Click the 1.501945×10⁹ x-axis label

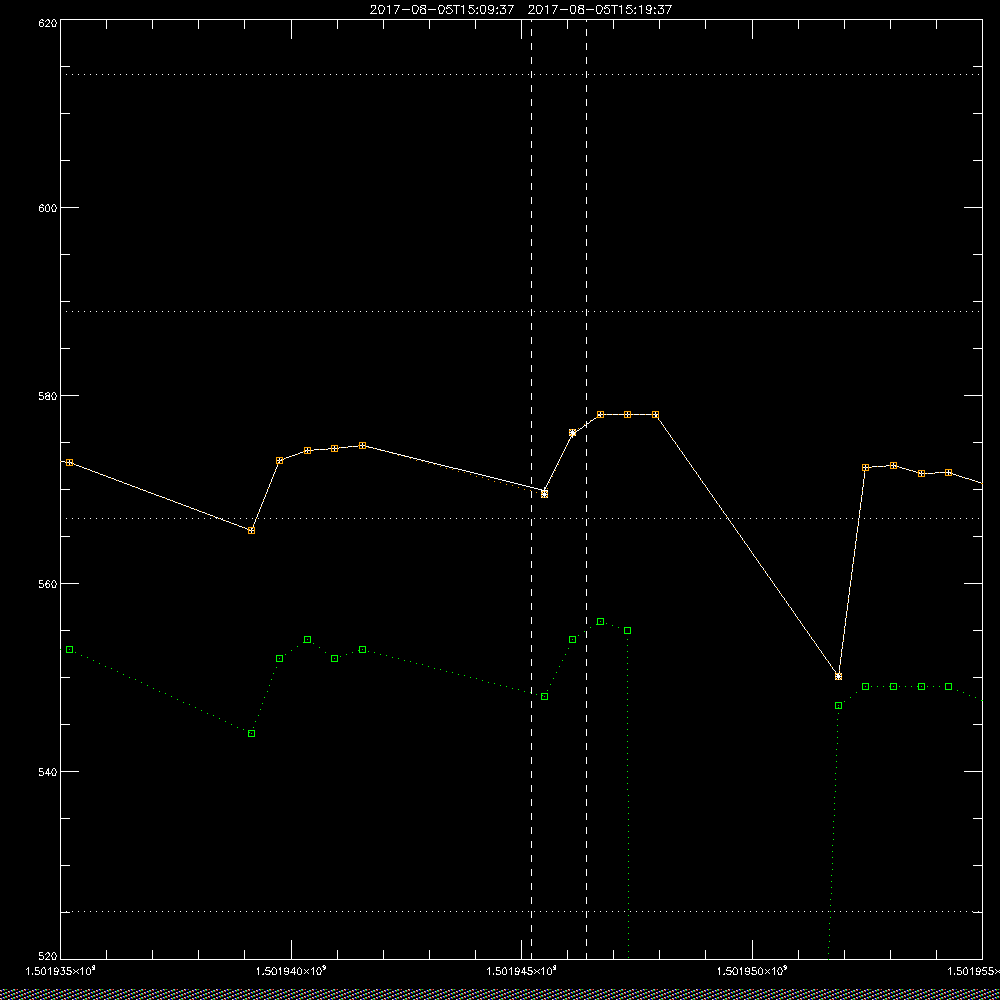pyautogui.click(x=522, y=971)
